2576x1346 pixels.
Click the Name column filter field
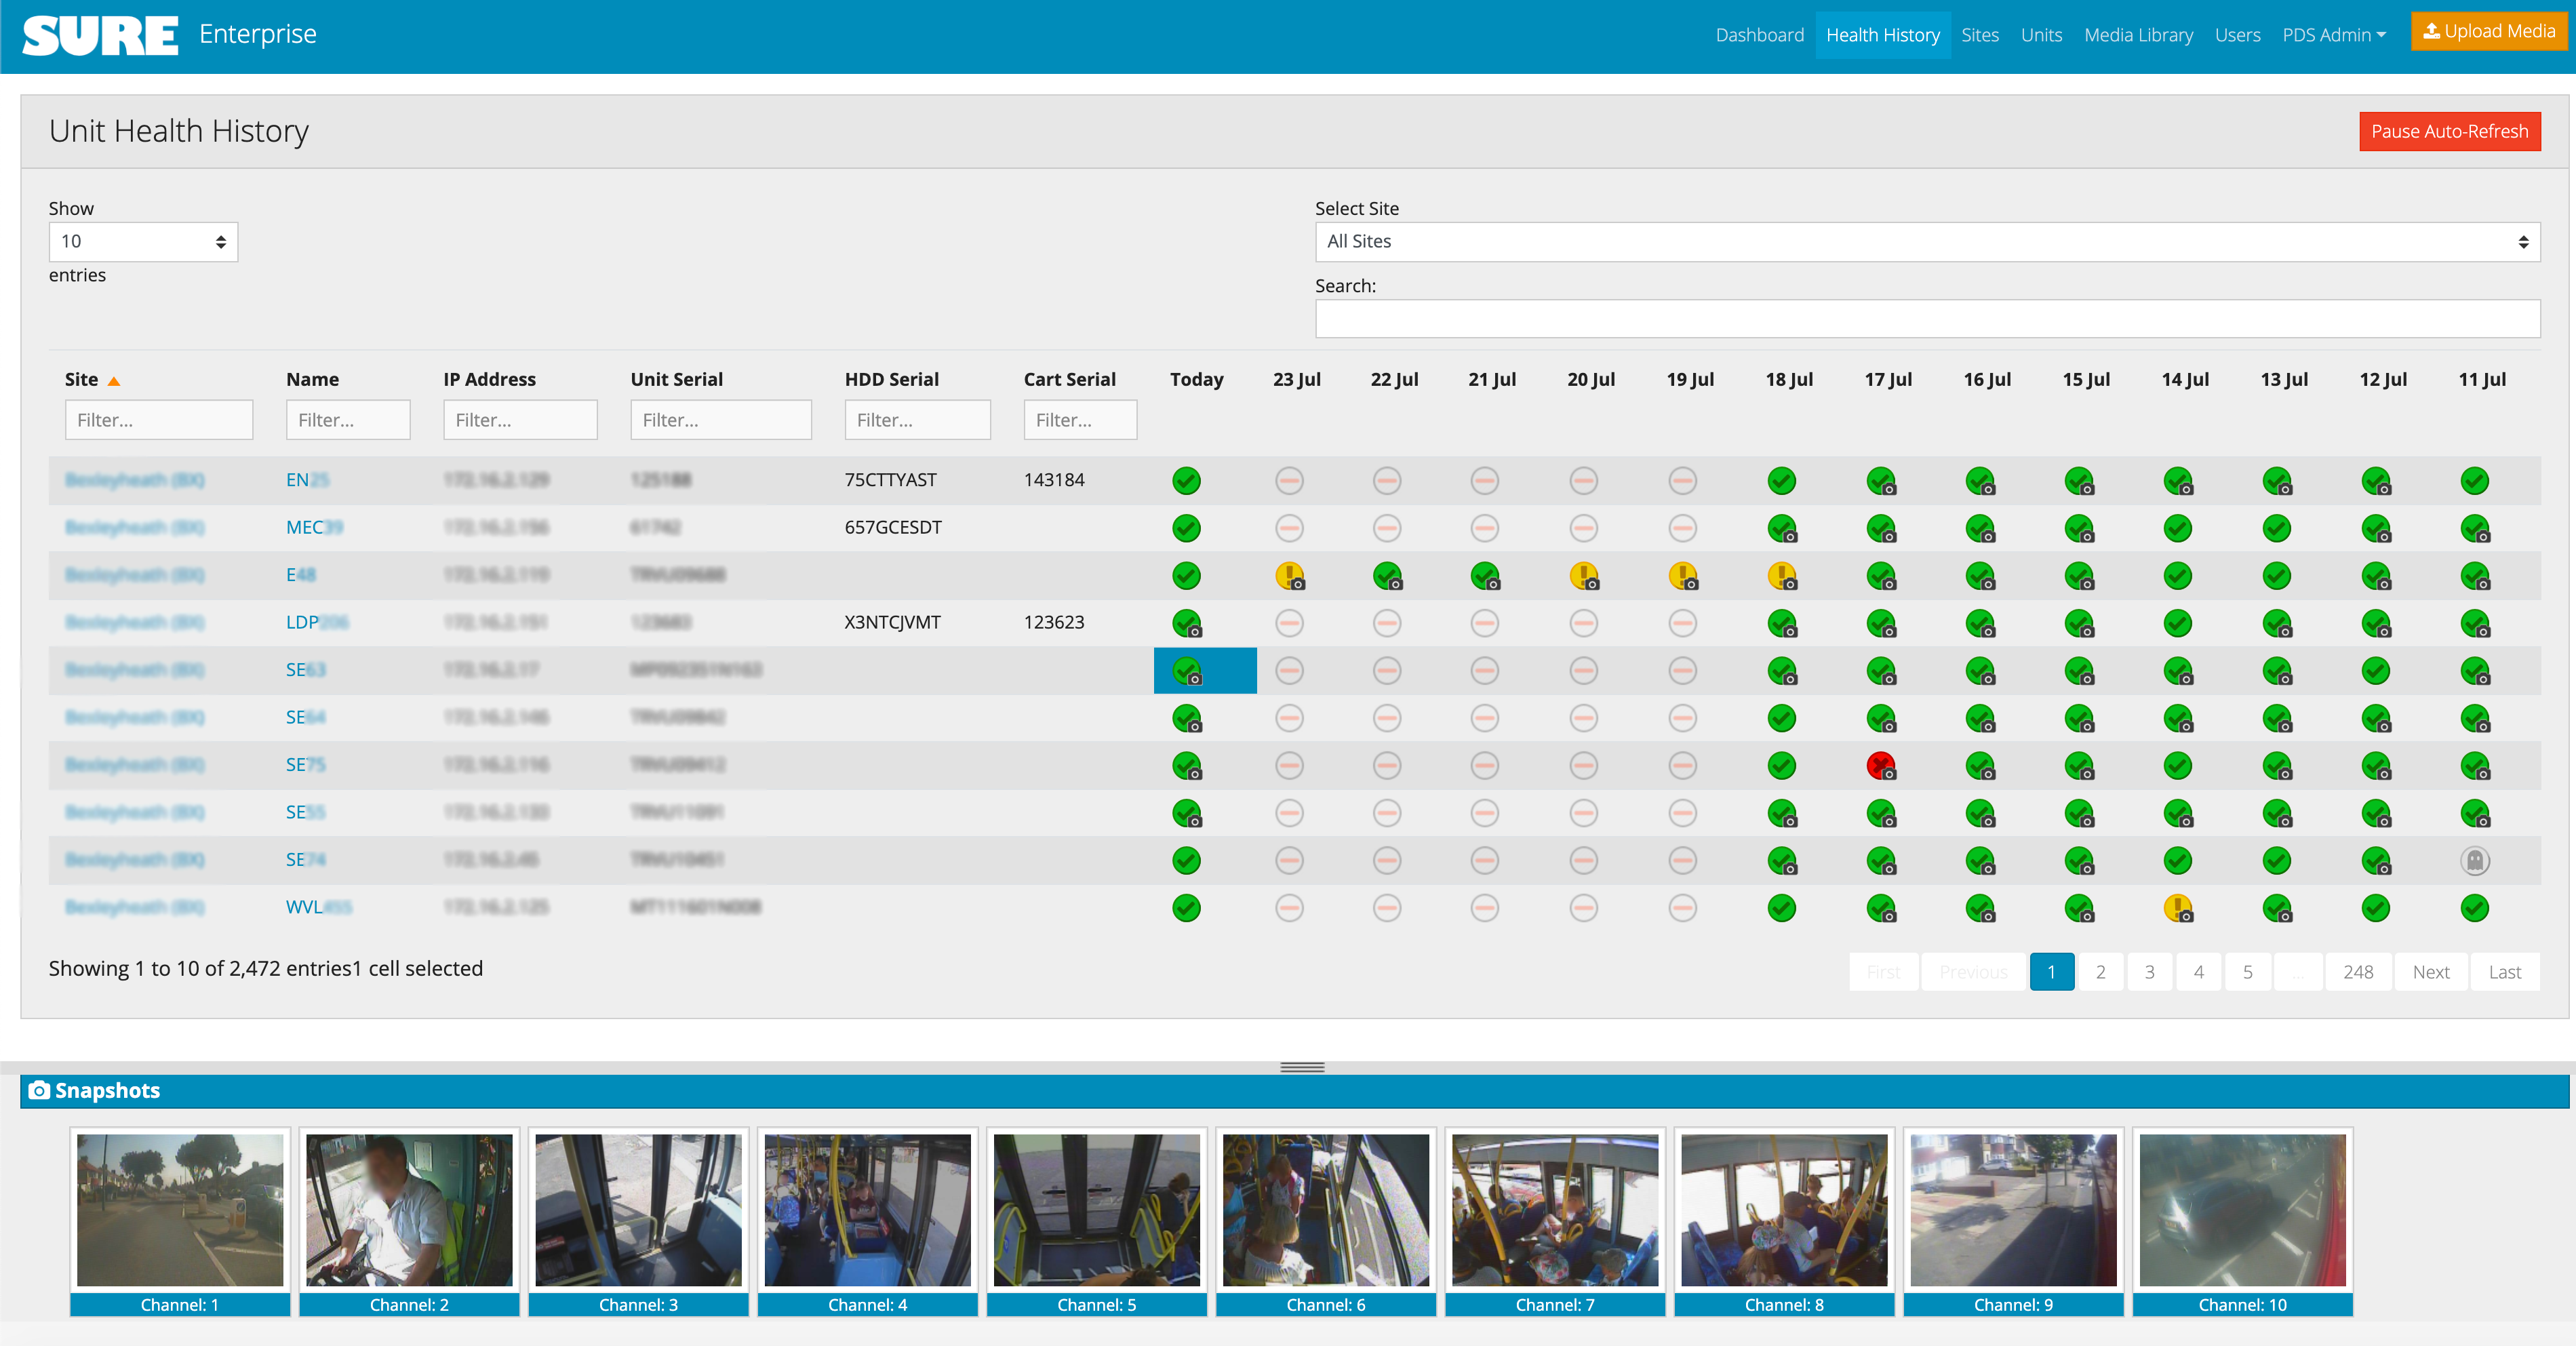tap(348, 420)
